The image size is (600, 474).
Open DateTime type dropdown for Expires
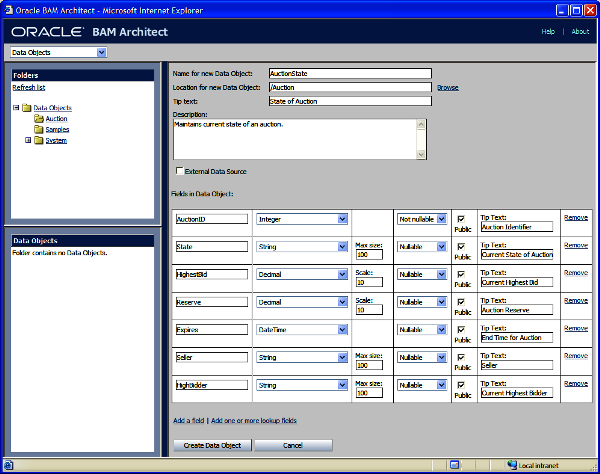click(x=342, y=330)
